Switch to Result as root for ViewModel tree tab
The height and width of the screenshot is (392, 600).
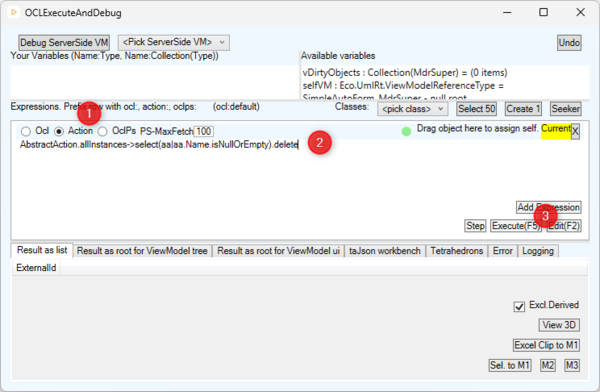point(142,251)
